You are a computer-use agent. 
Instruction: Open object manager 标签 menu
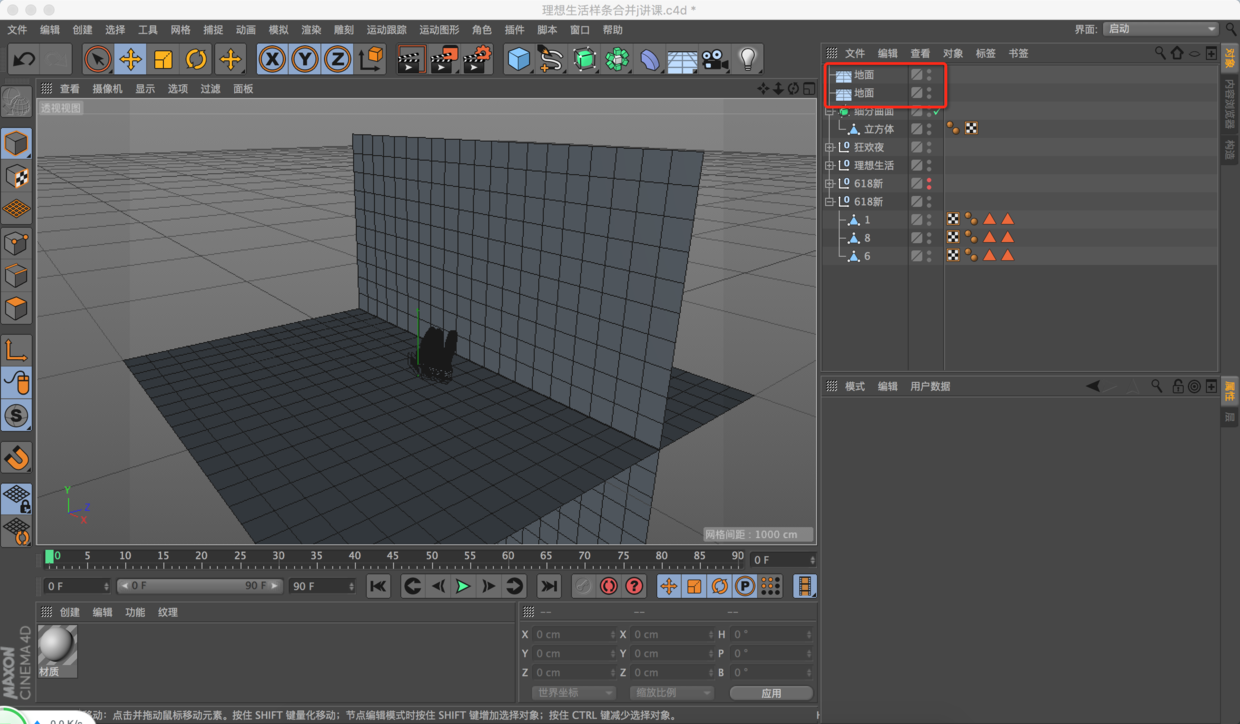985,53
